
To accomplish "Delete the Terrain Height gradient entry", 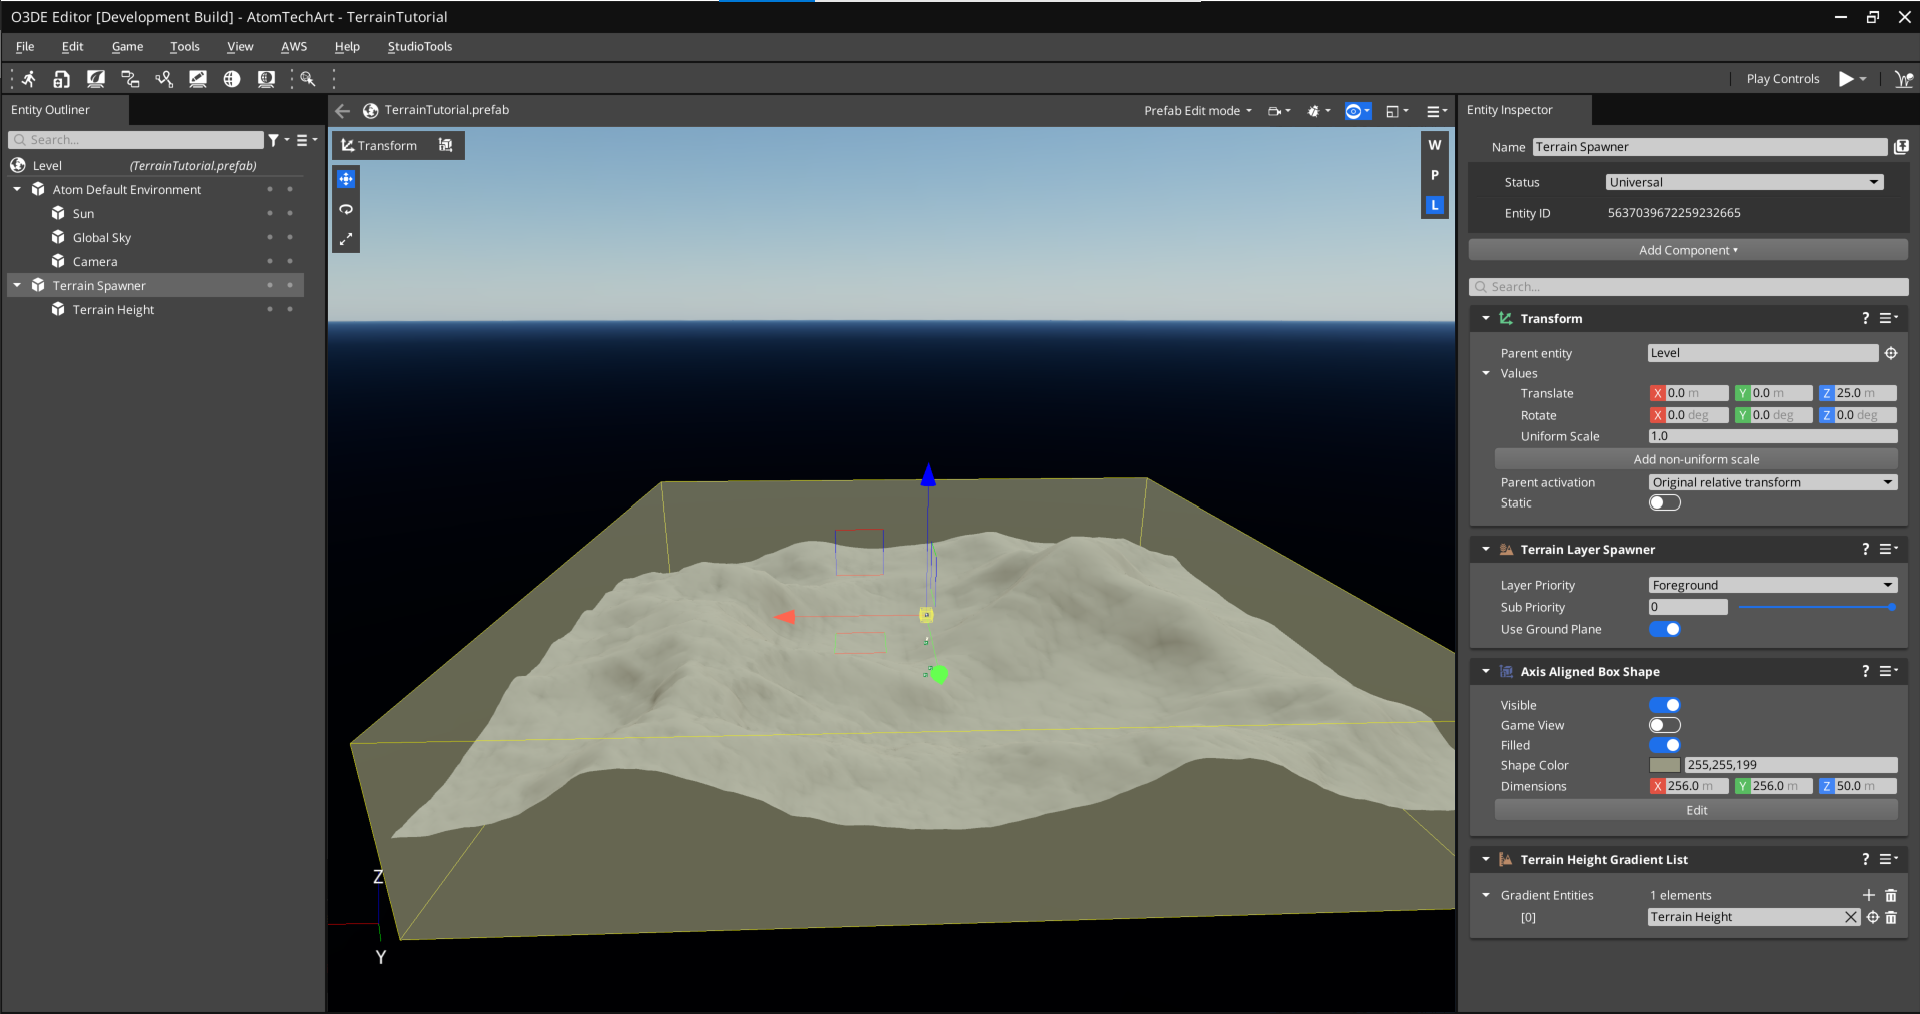I will 1890,917.
